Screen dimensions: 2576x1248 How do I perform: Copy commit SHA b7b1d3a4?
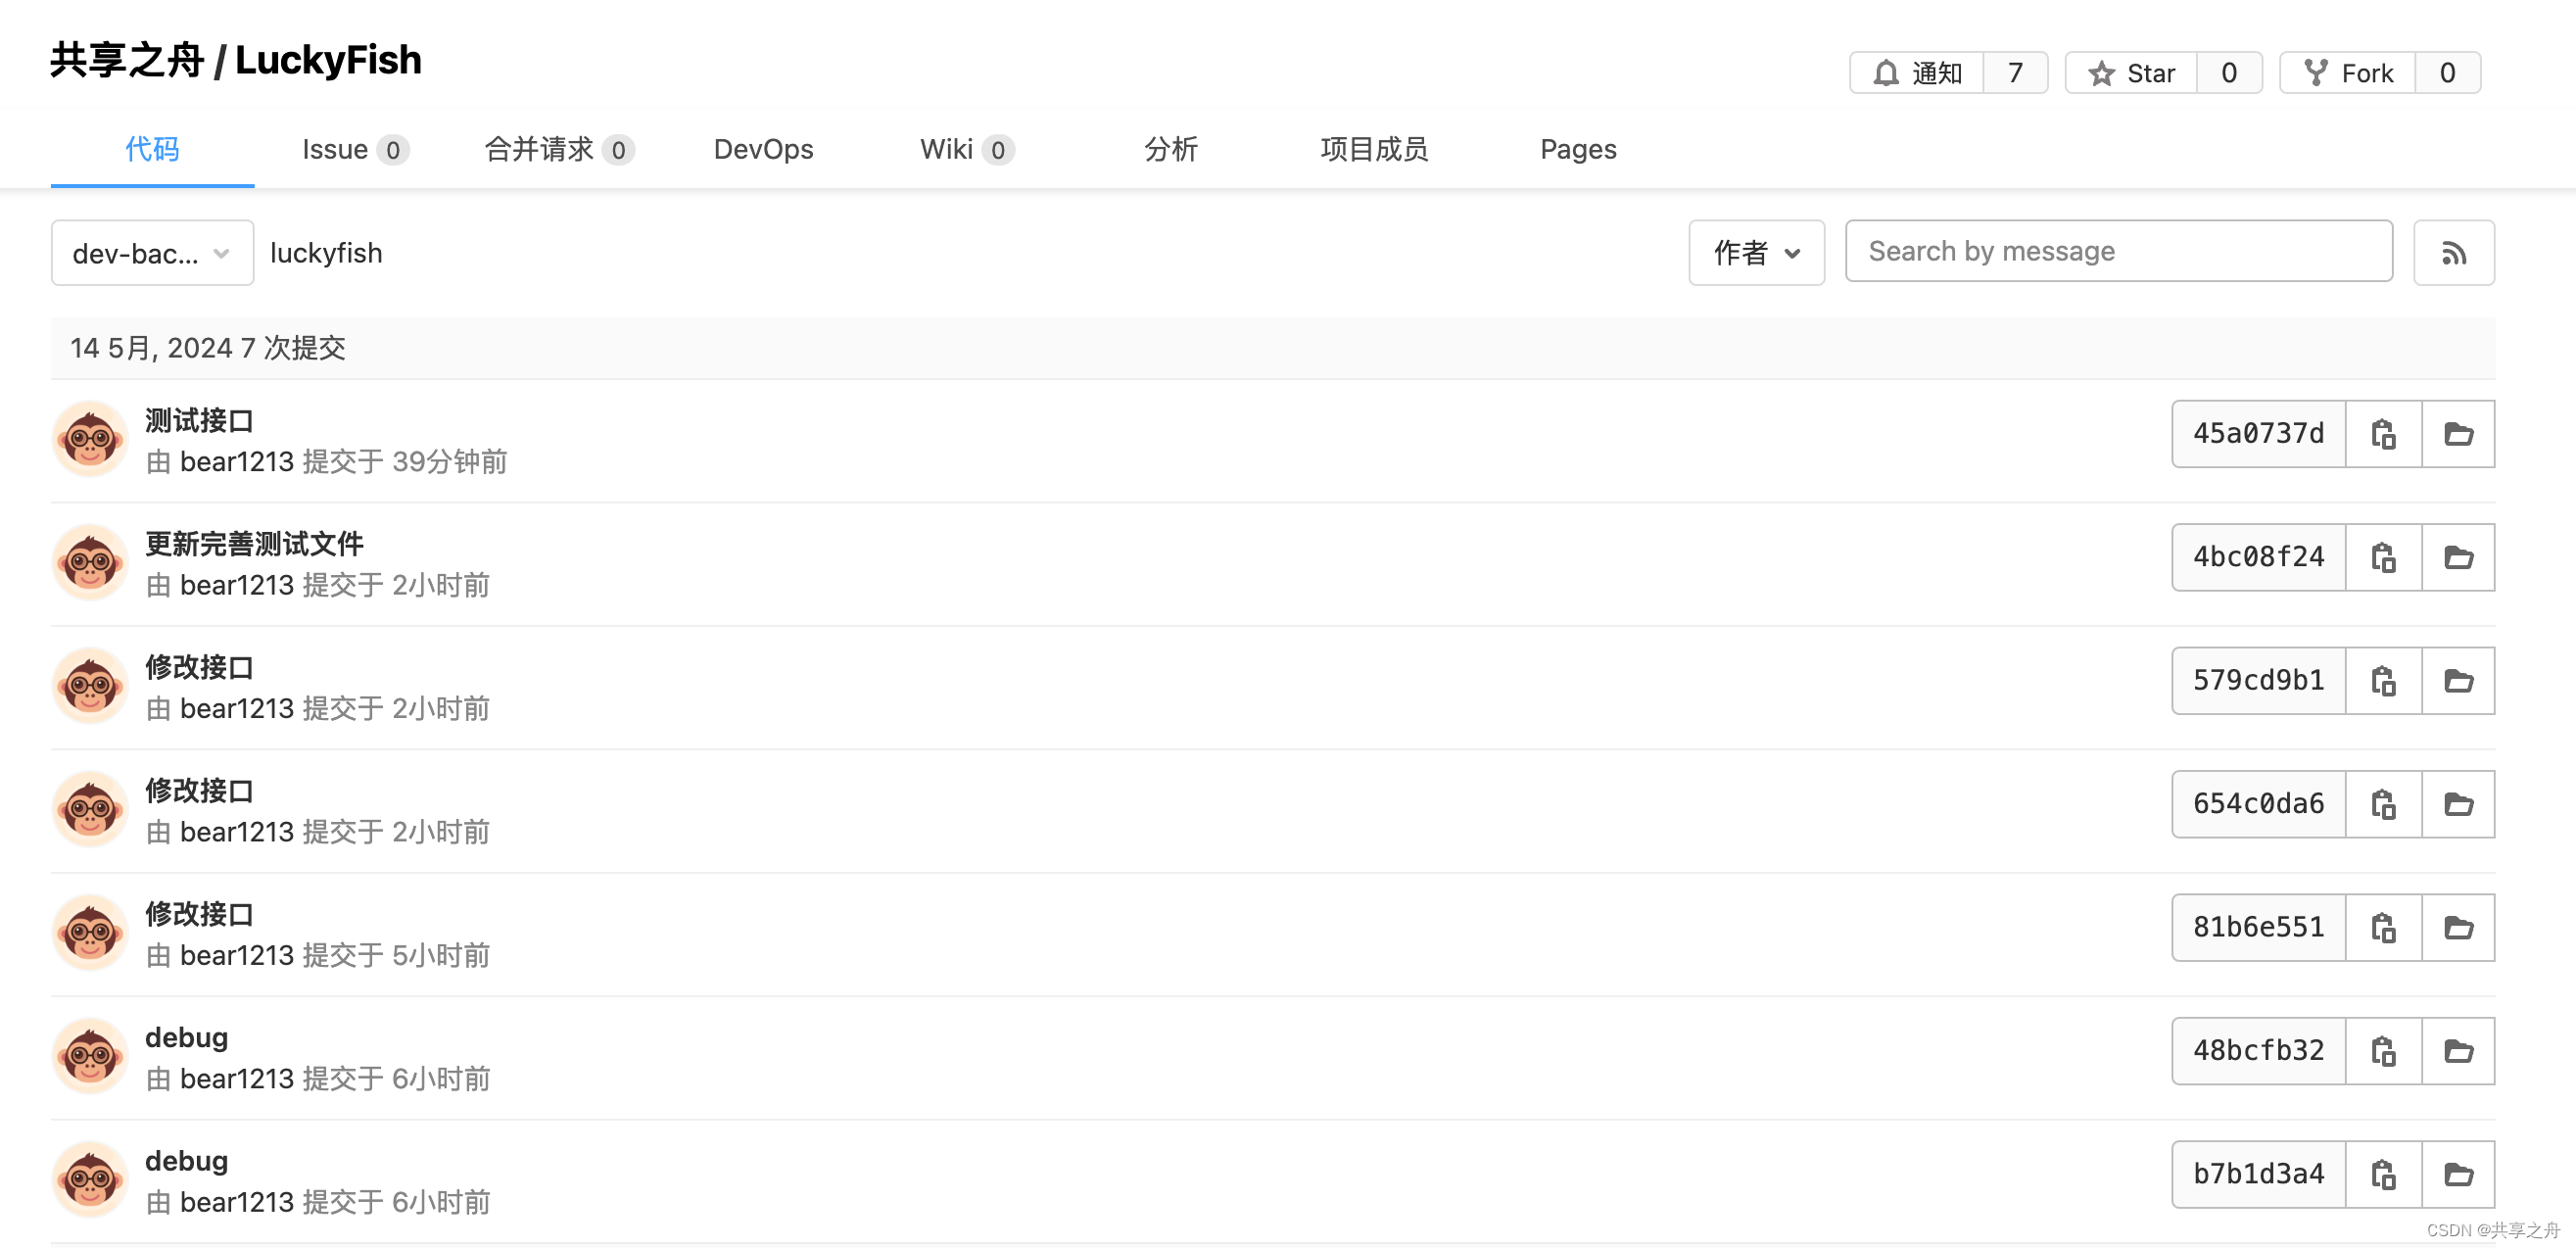click(x=2383, y=1174)
